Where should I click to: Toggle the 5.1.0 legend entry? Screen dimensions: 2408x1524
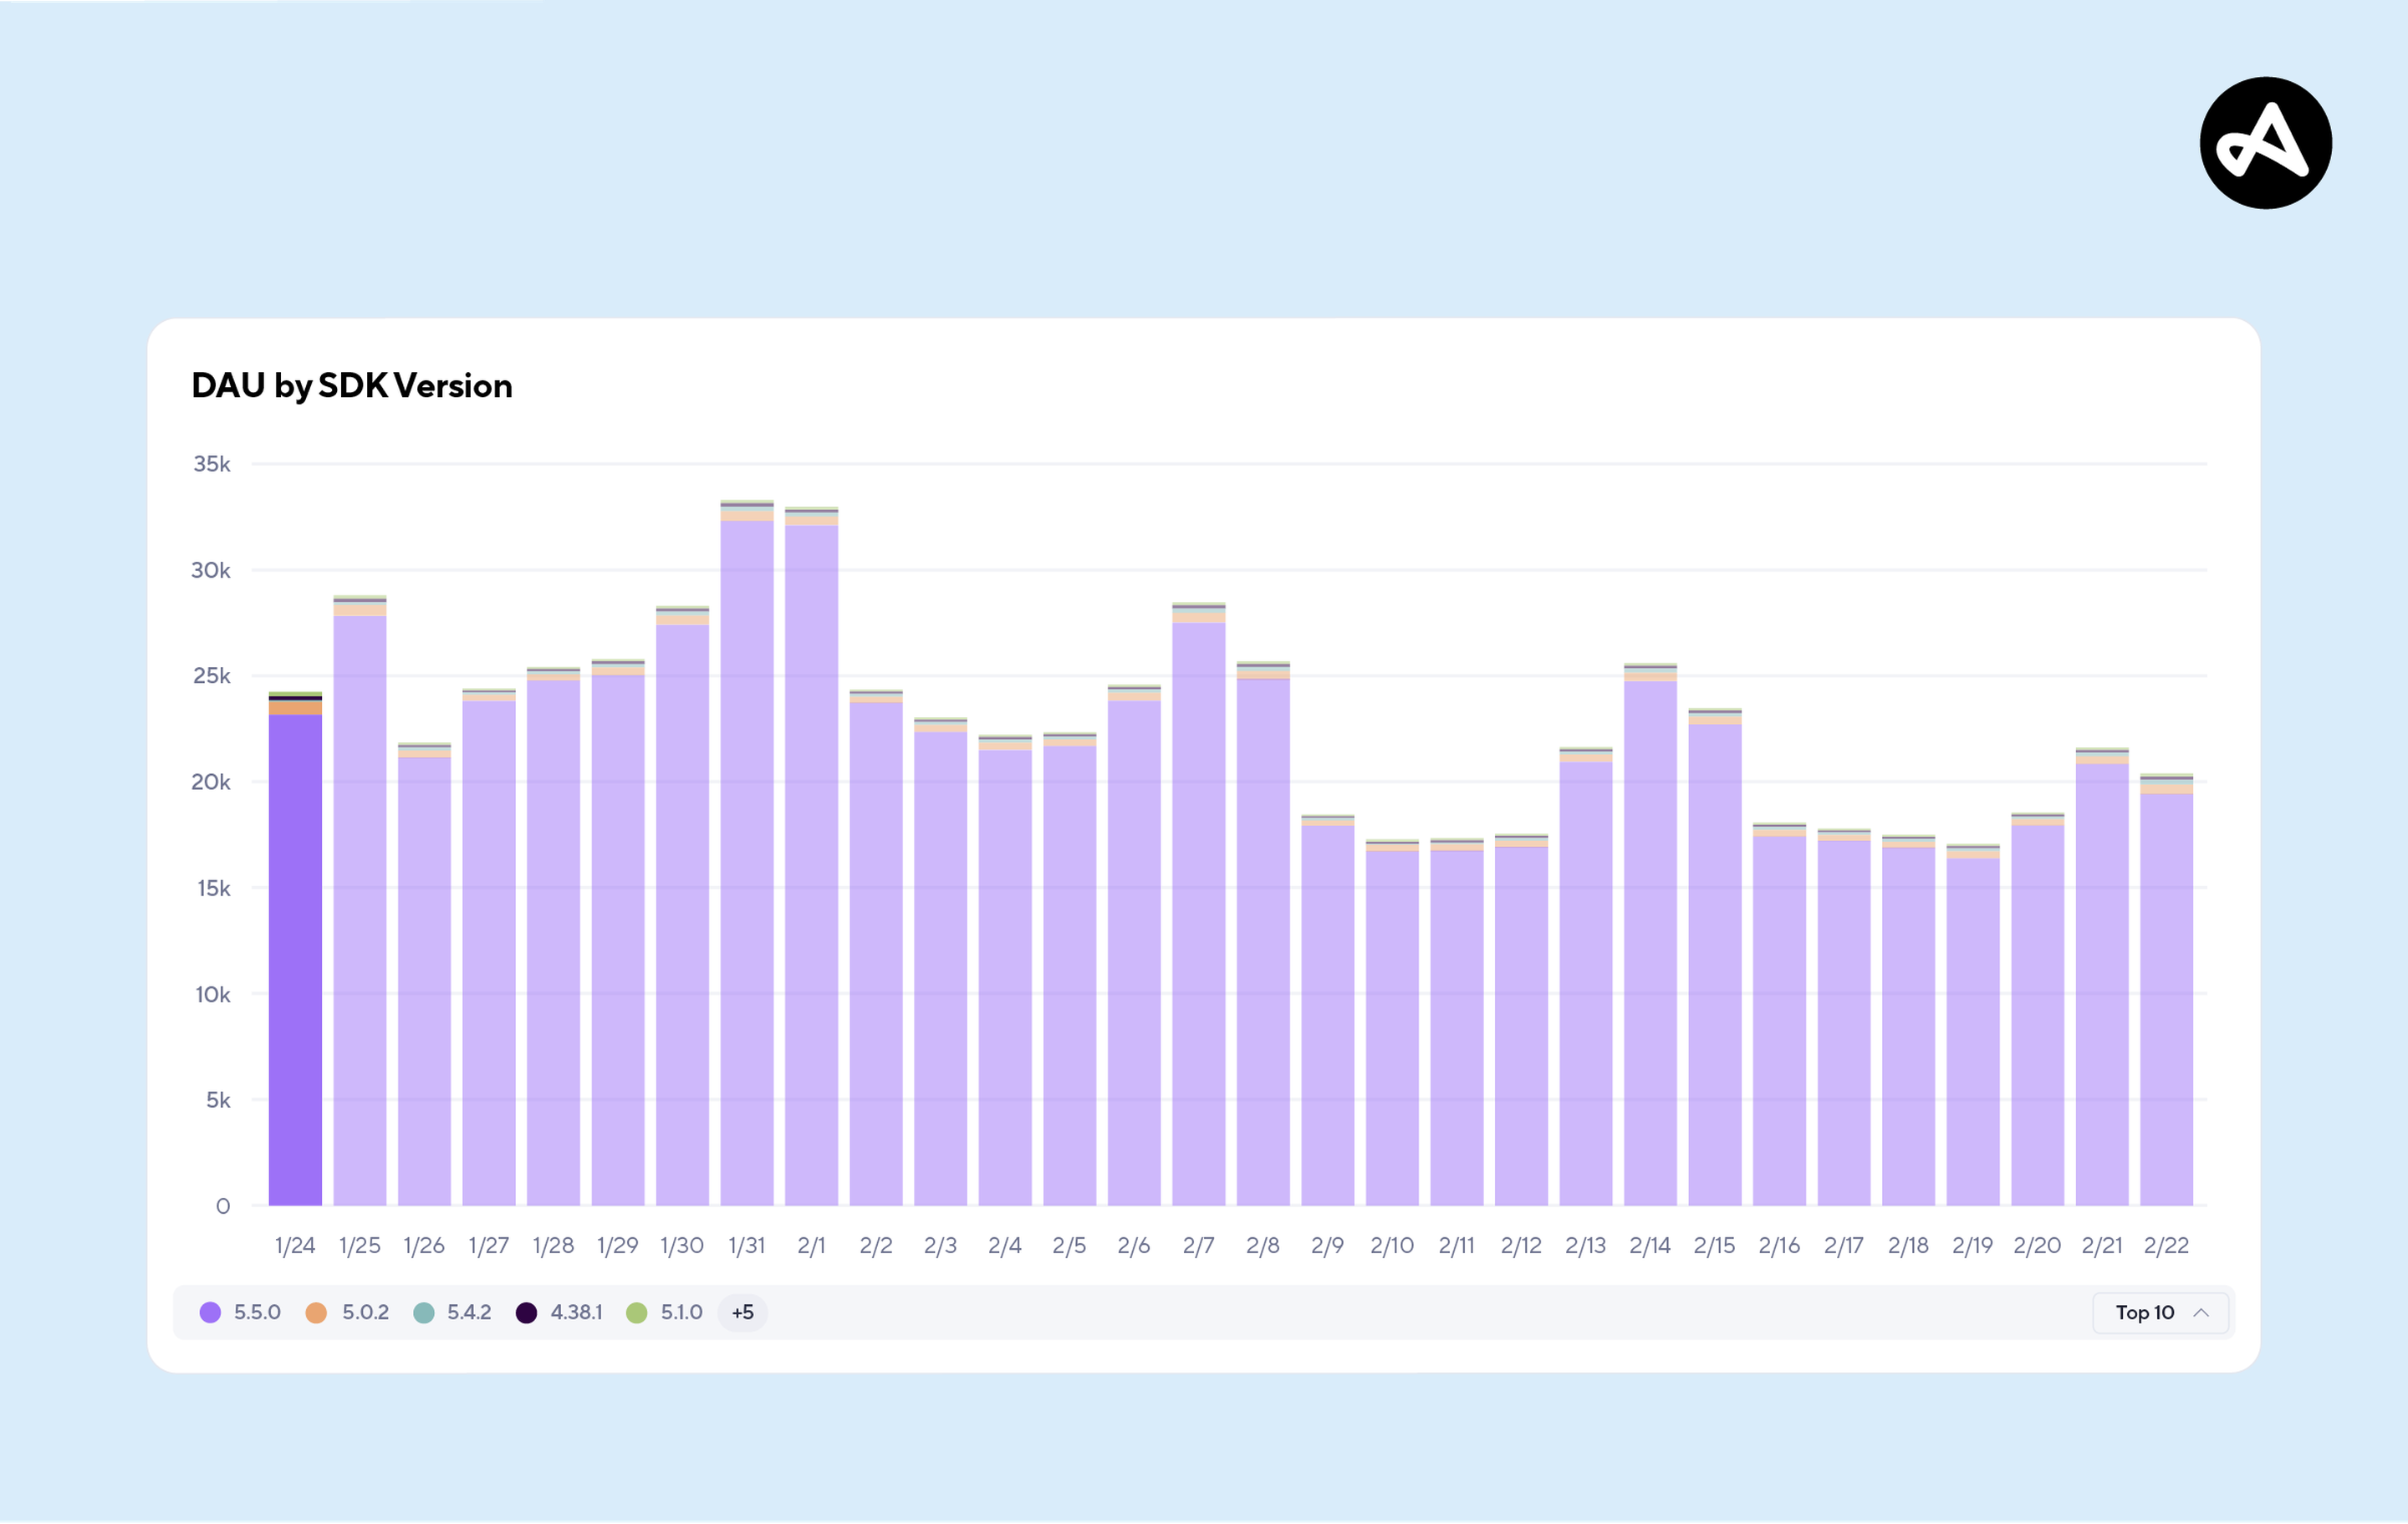point(664,1312)
